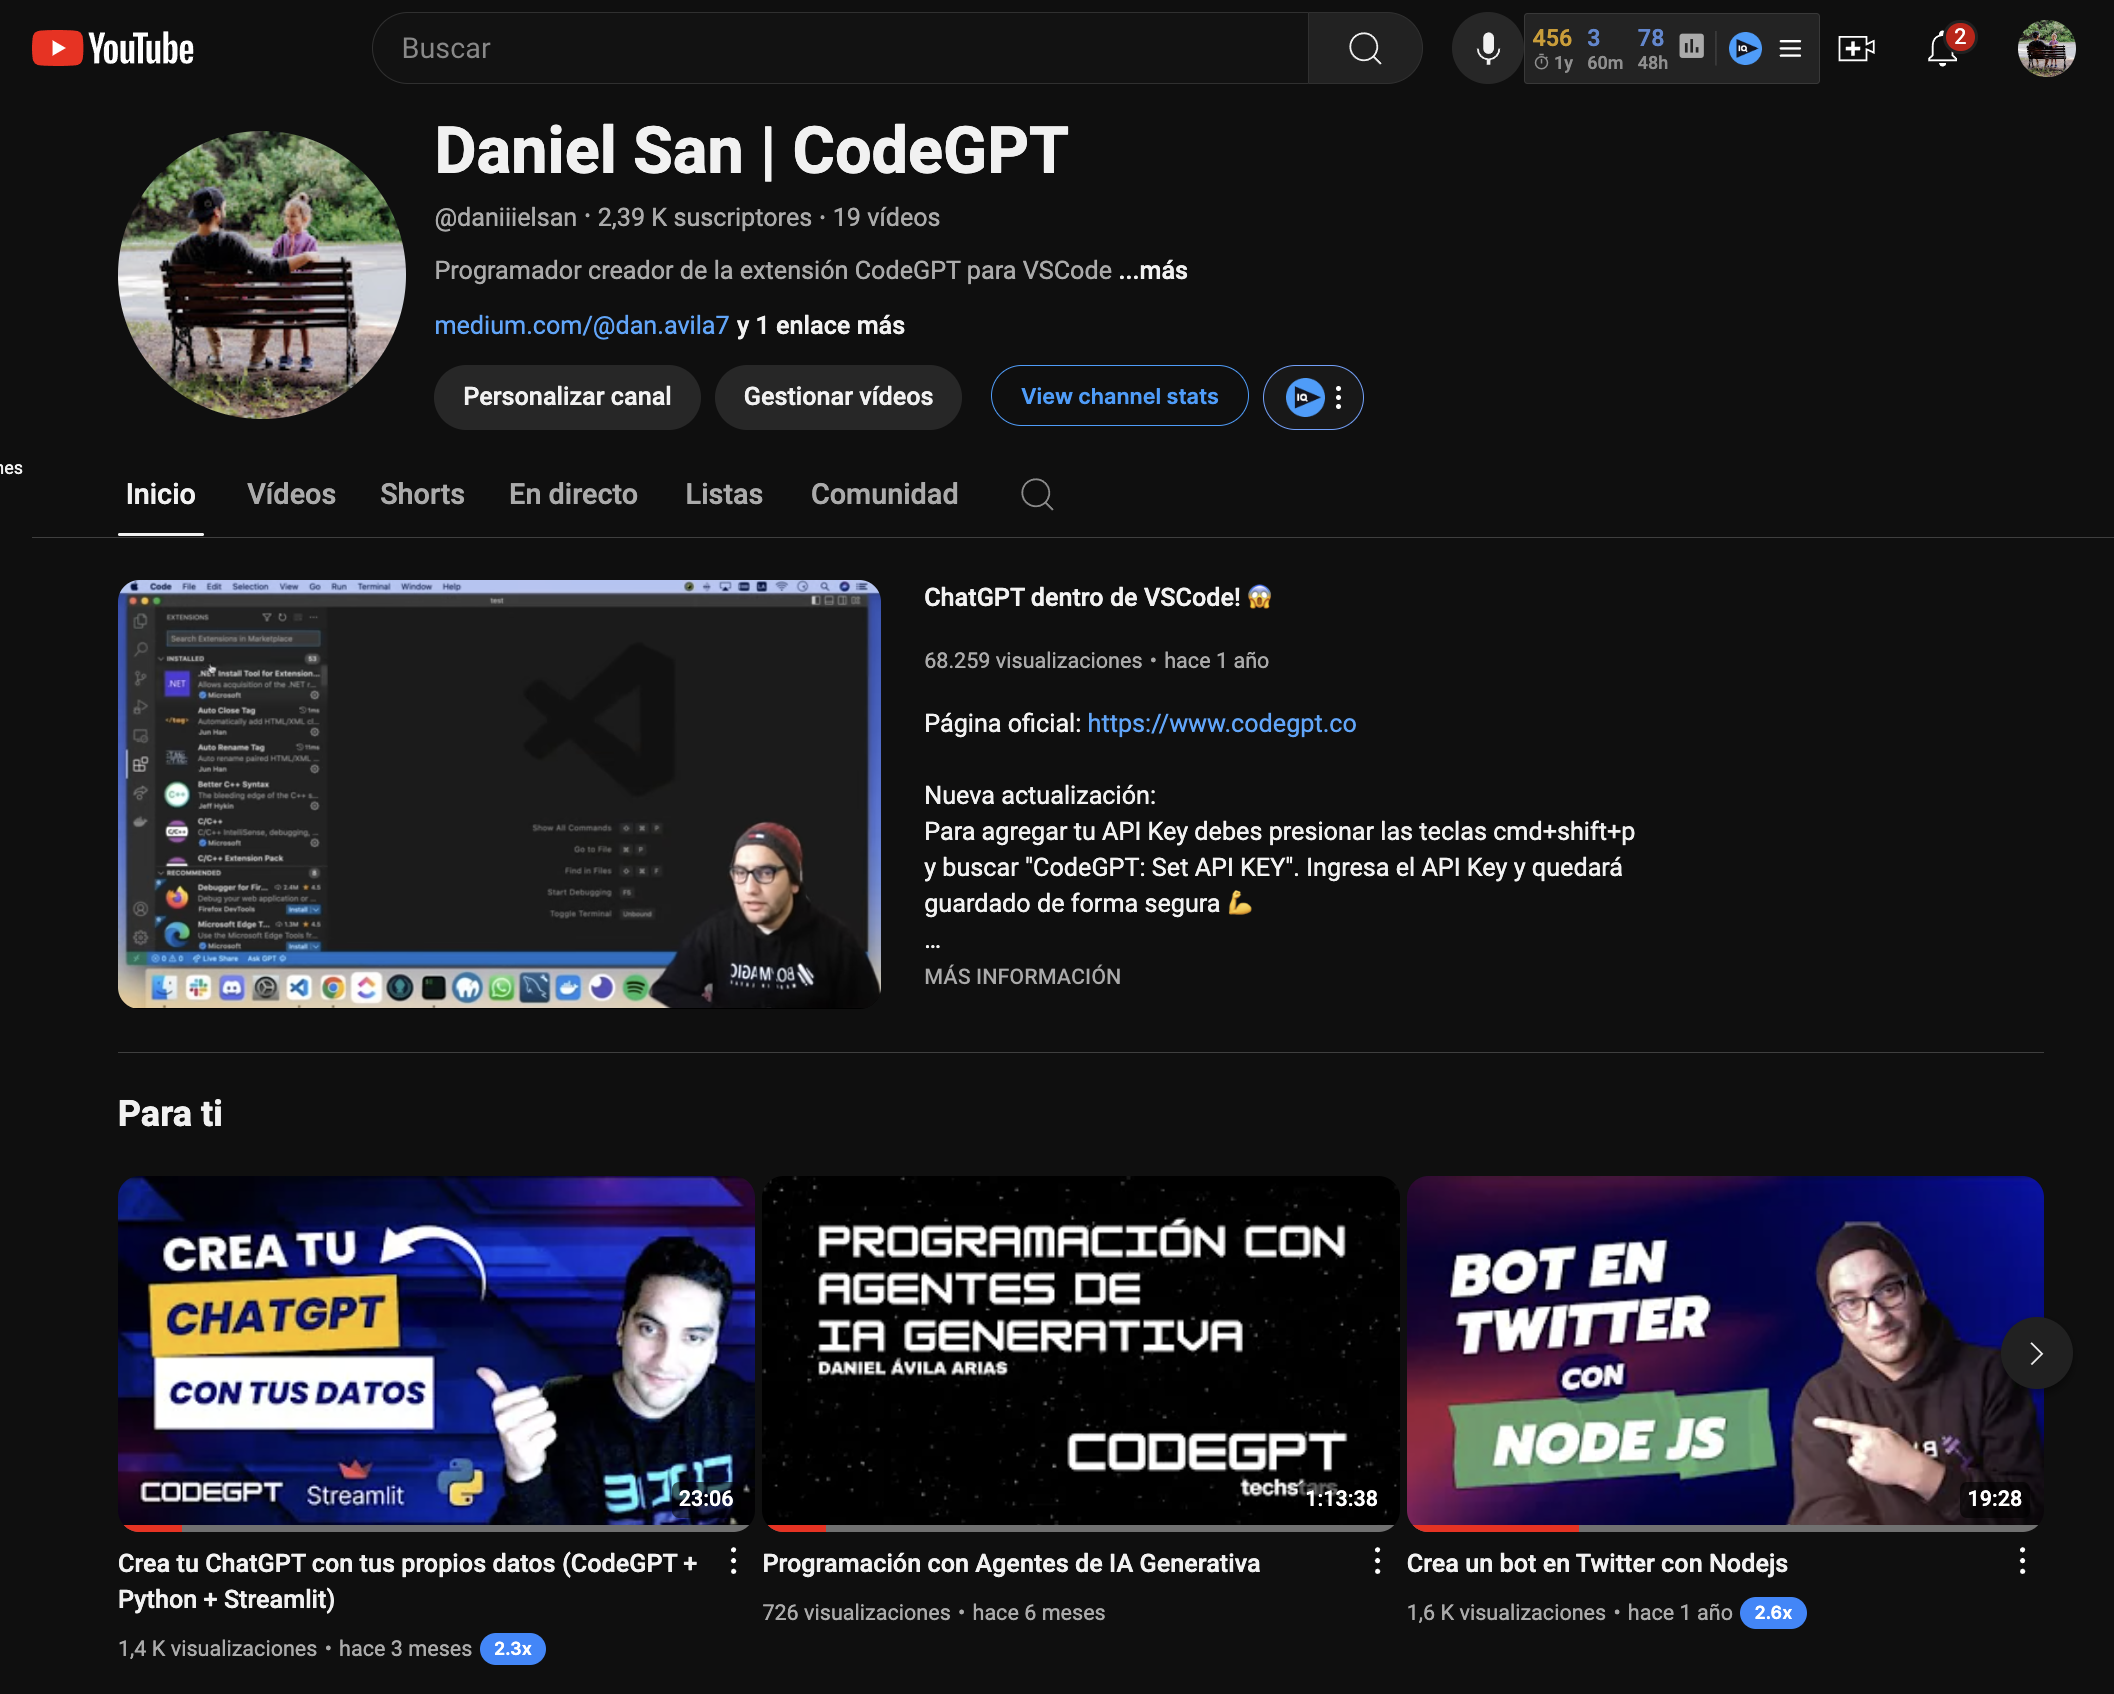Click the ChatGPT dentro de VSCode! title

click(x=1097, y=597)
